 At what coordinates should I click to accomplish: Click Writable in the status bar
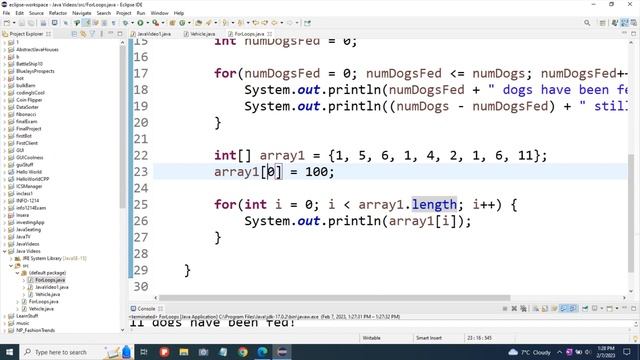coord(371,338)
